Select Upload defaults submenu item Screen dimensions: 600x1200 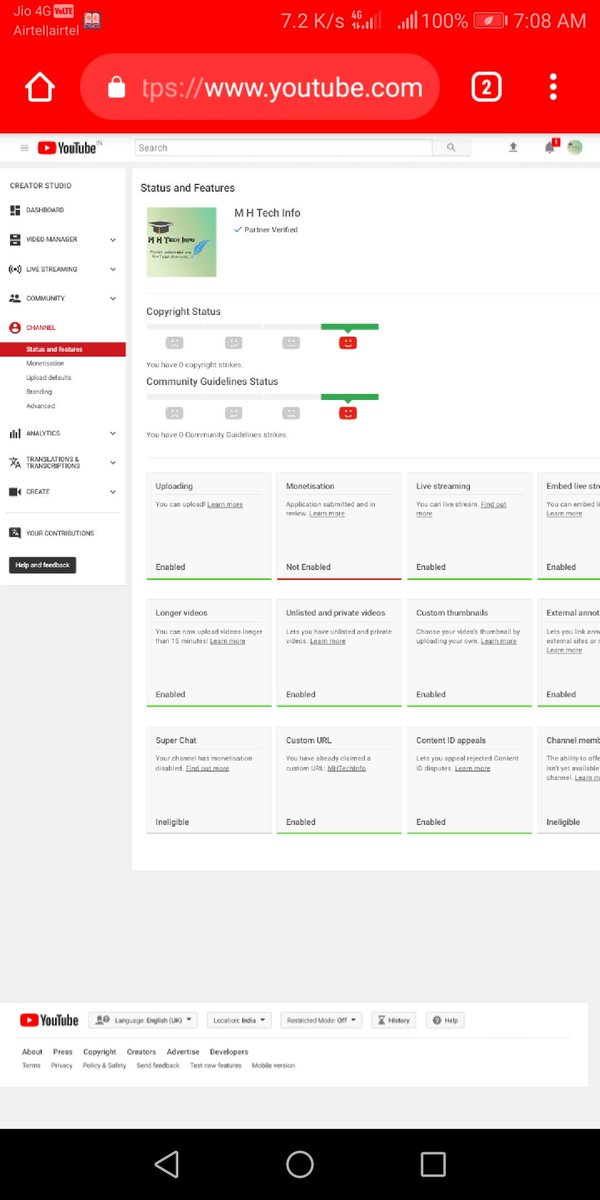coord(49,378)
